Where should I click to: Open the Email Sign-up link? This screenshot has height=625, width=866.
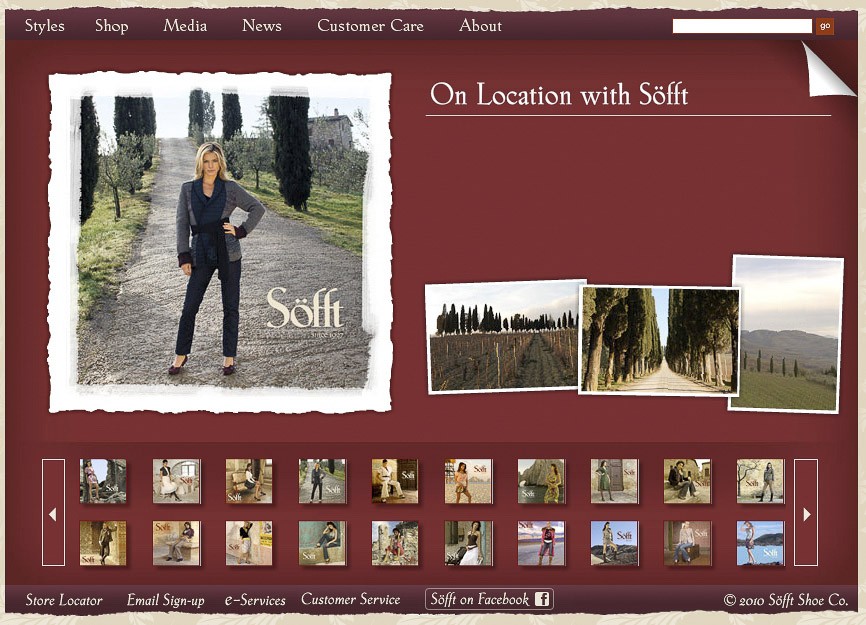pos(166,600)
